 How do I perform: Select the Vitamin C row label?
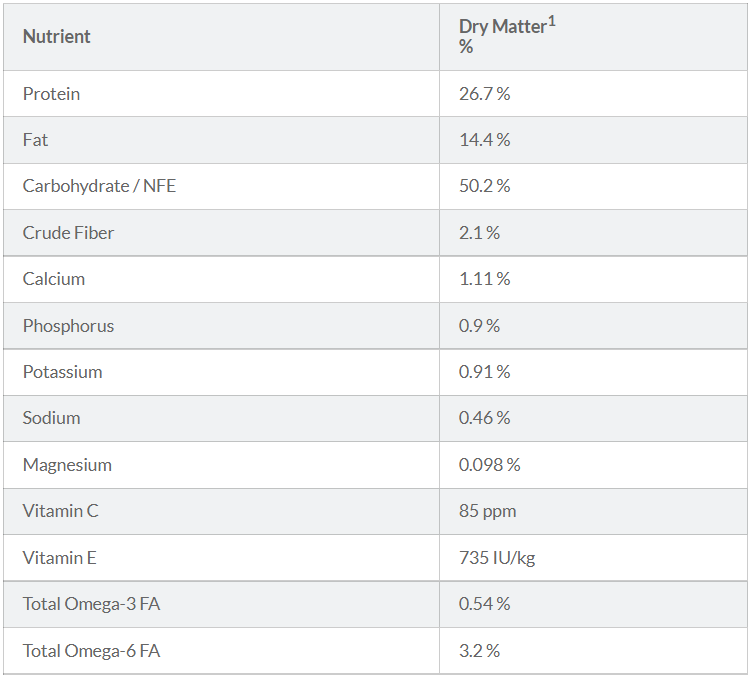click(x=61, y=511)
